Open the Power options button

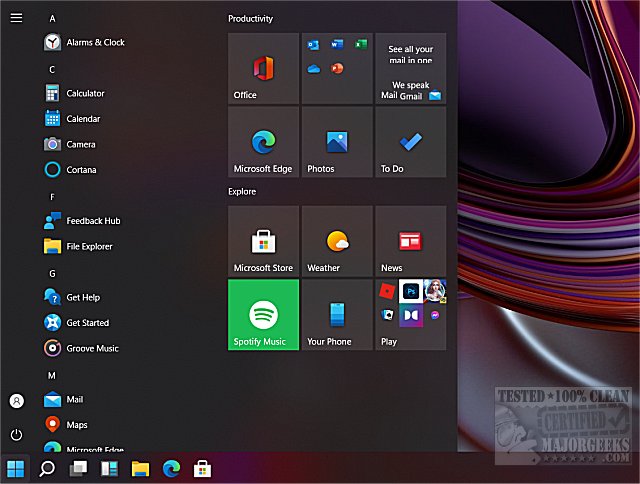16,434
